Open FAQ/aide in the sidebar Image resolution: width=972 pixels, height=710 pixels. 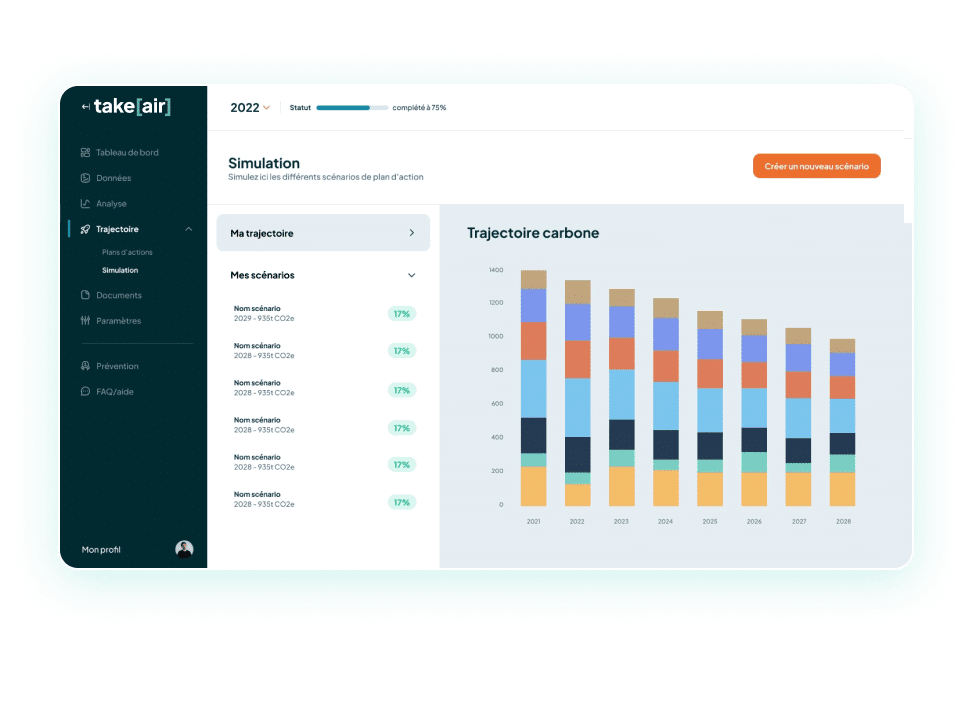pyautogui.click(x=115, y=391)
